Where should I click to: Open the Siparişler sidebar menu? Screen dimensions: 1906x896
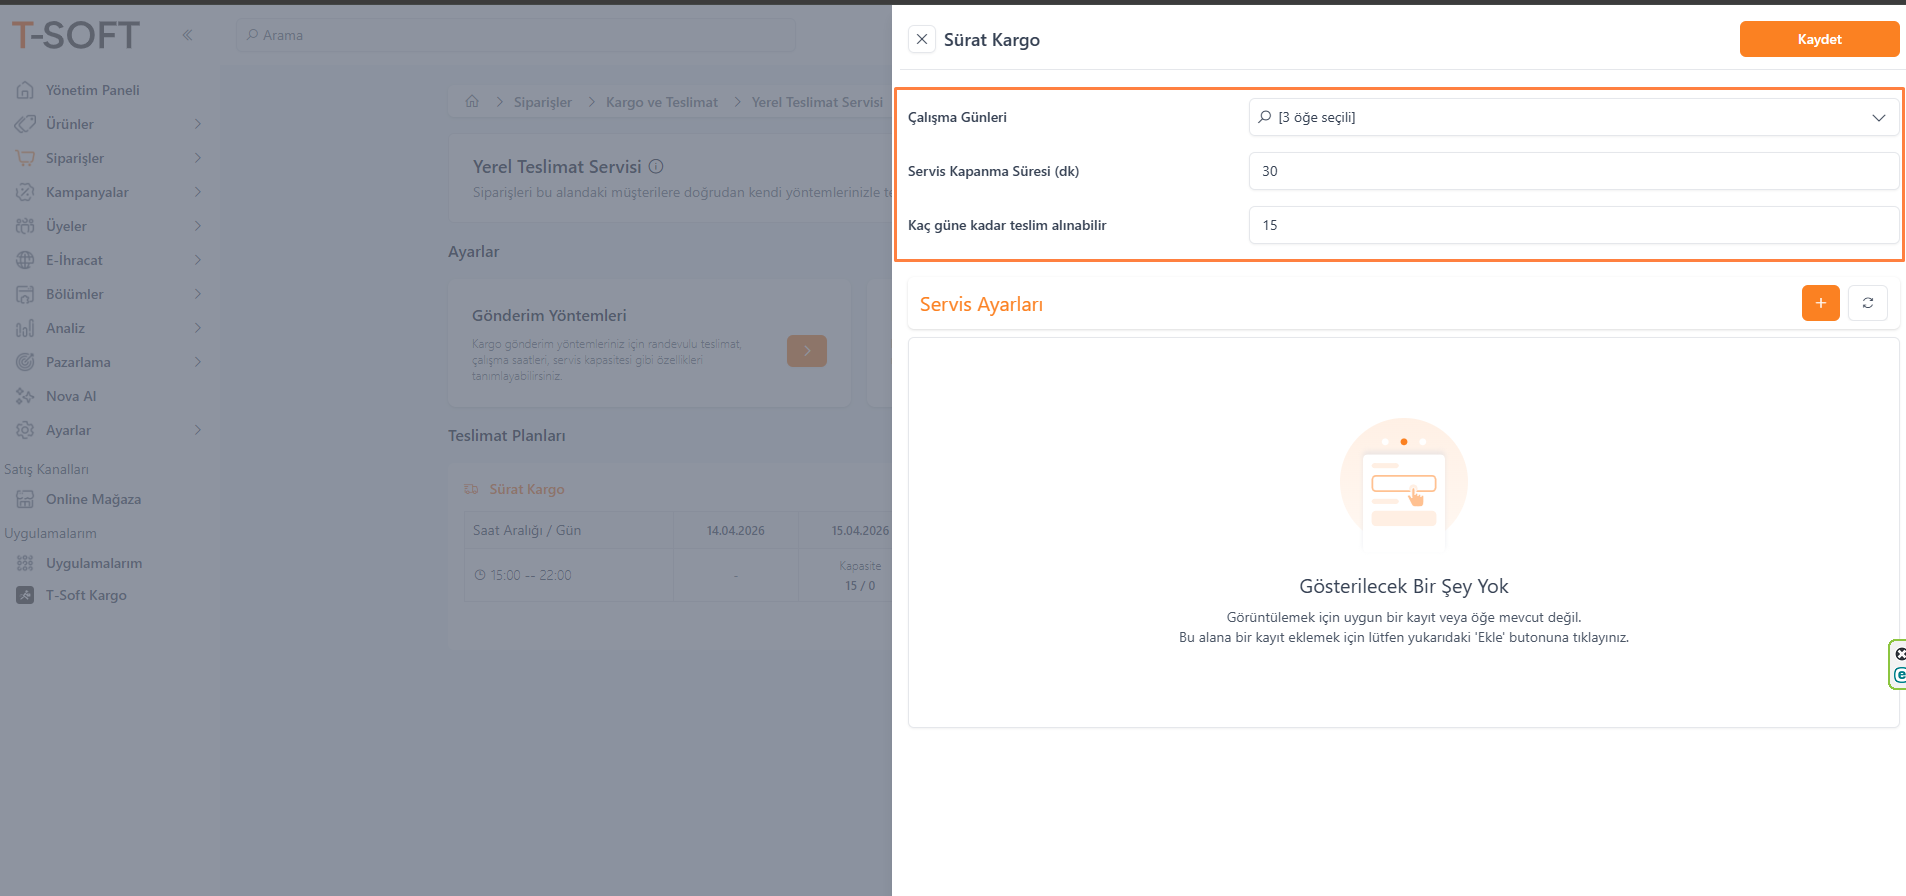pos(109,158)
